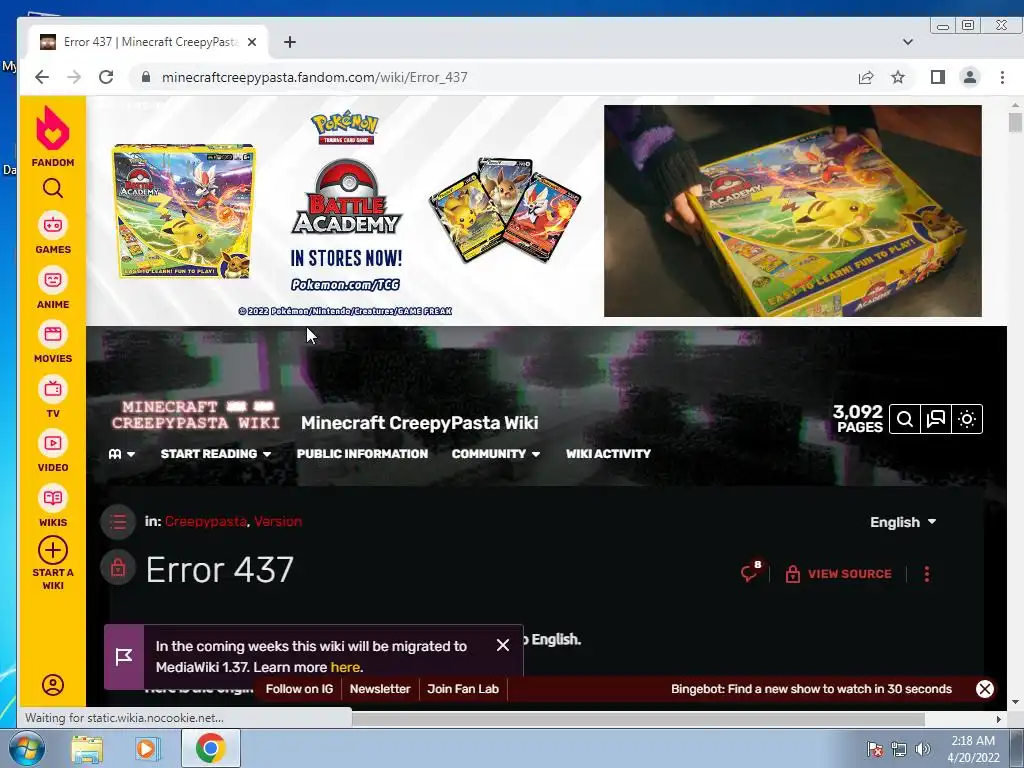This screenshot has height=768, width=1024.
Task: Expand the Community menu
Action: tap(496, 454)
